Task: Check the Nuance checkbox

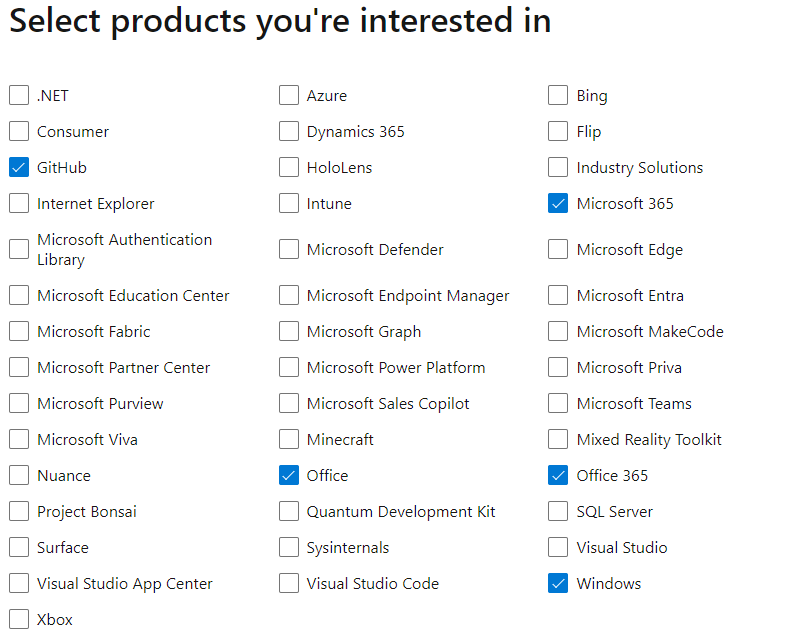Action: (19, 475)
